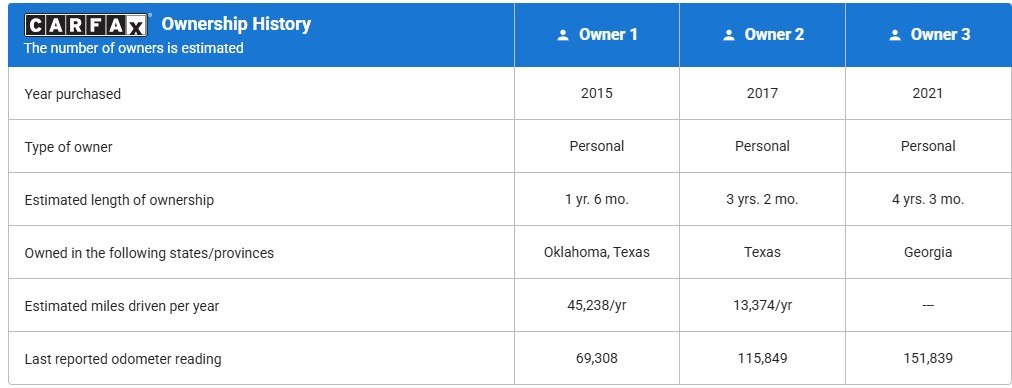Click the Georgia state cell
The width and height of the screenshot is (1012, 388).
coord(928,252)
